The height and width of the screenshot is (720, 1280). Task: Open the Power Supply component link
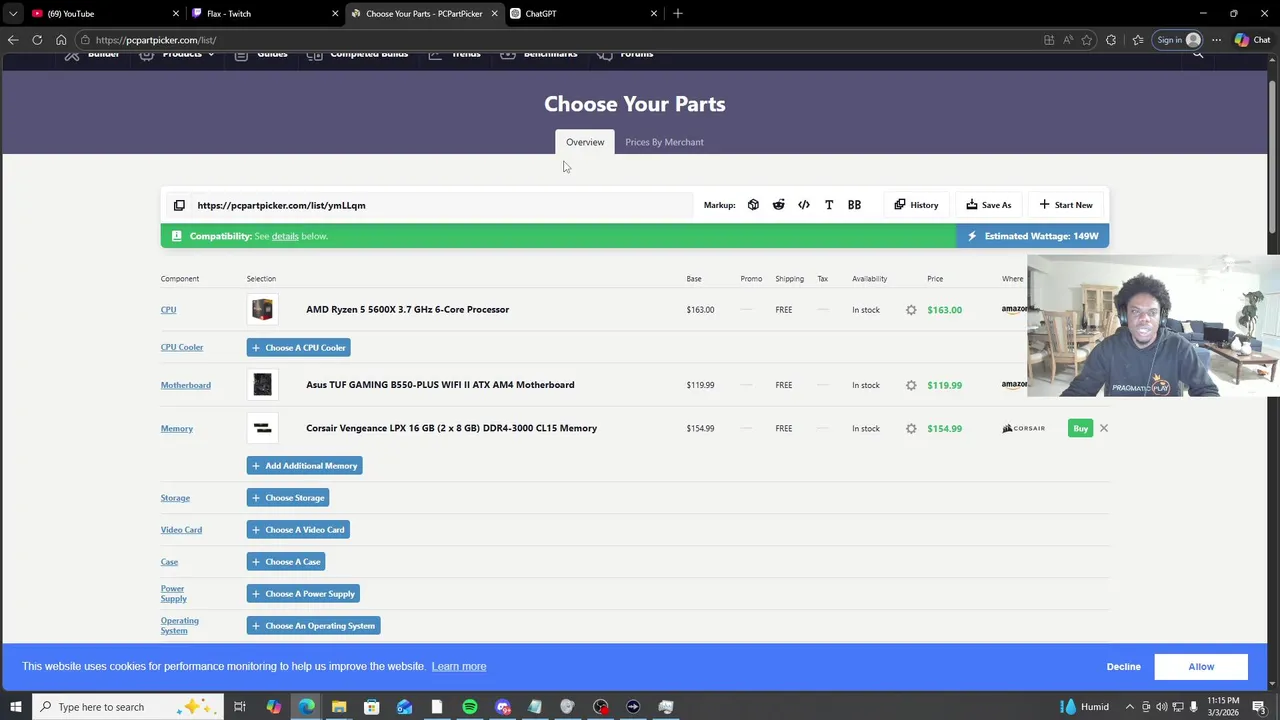coord(174,594)
